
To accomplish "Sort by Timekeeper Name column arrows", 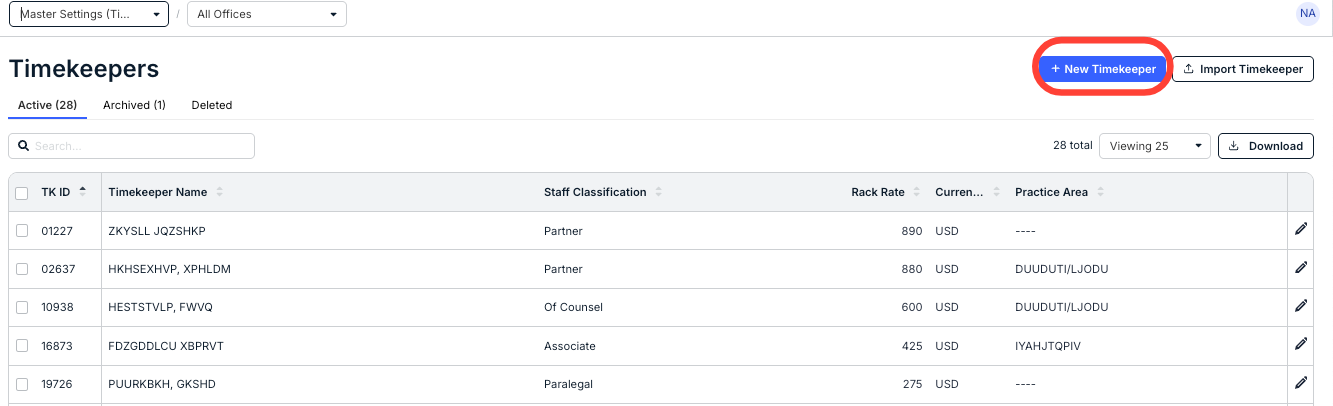I will pos(220,192).
